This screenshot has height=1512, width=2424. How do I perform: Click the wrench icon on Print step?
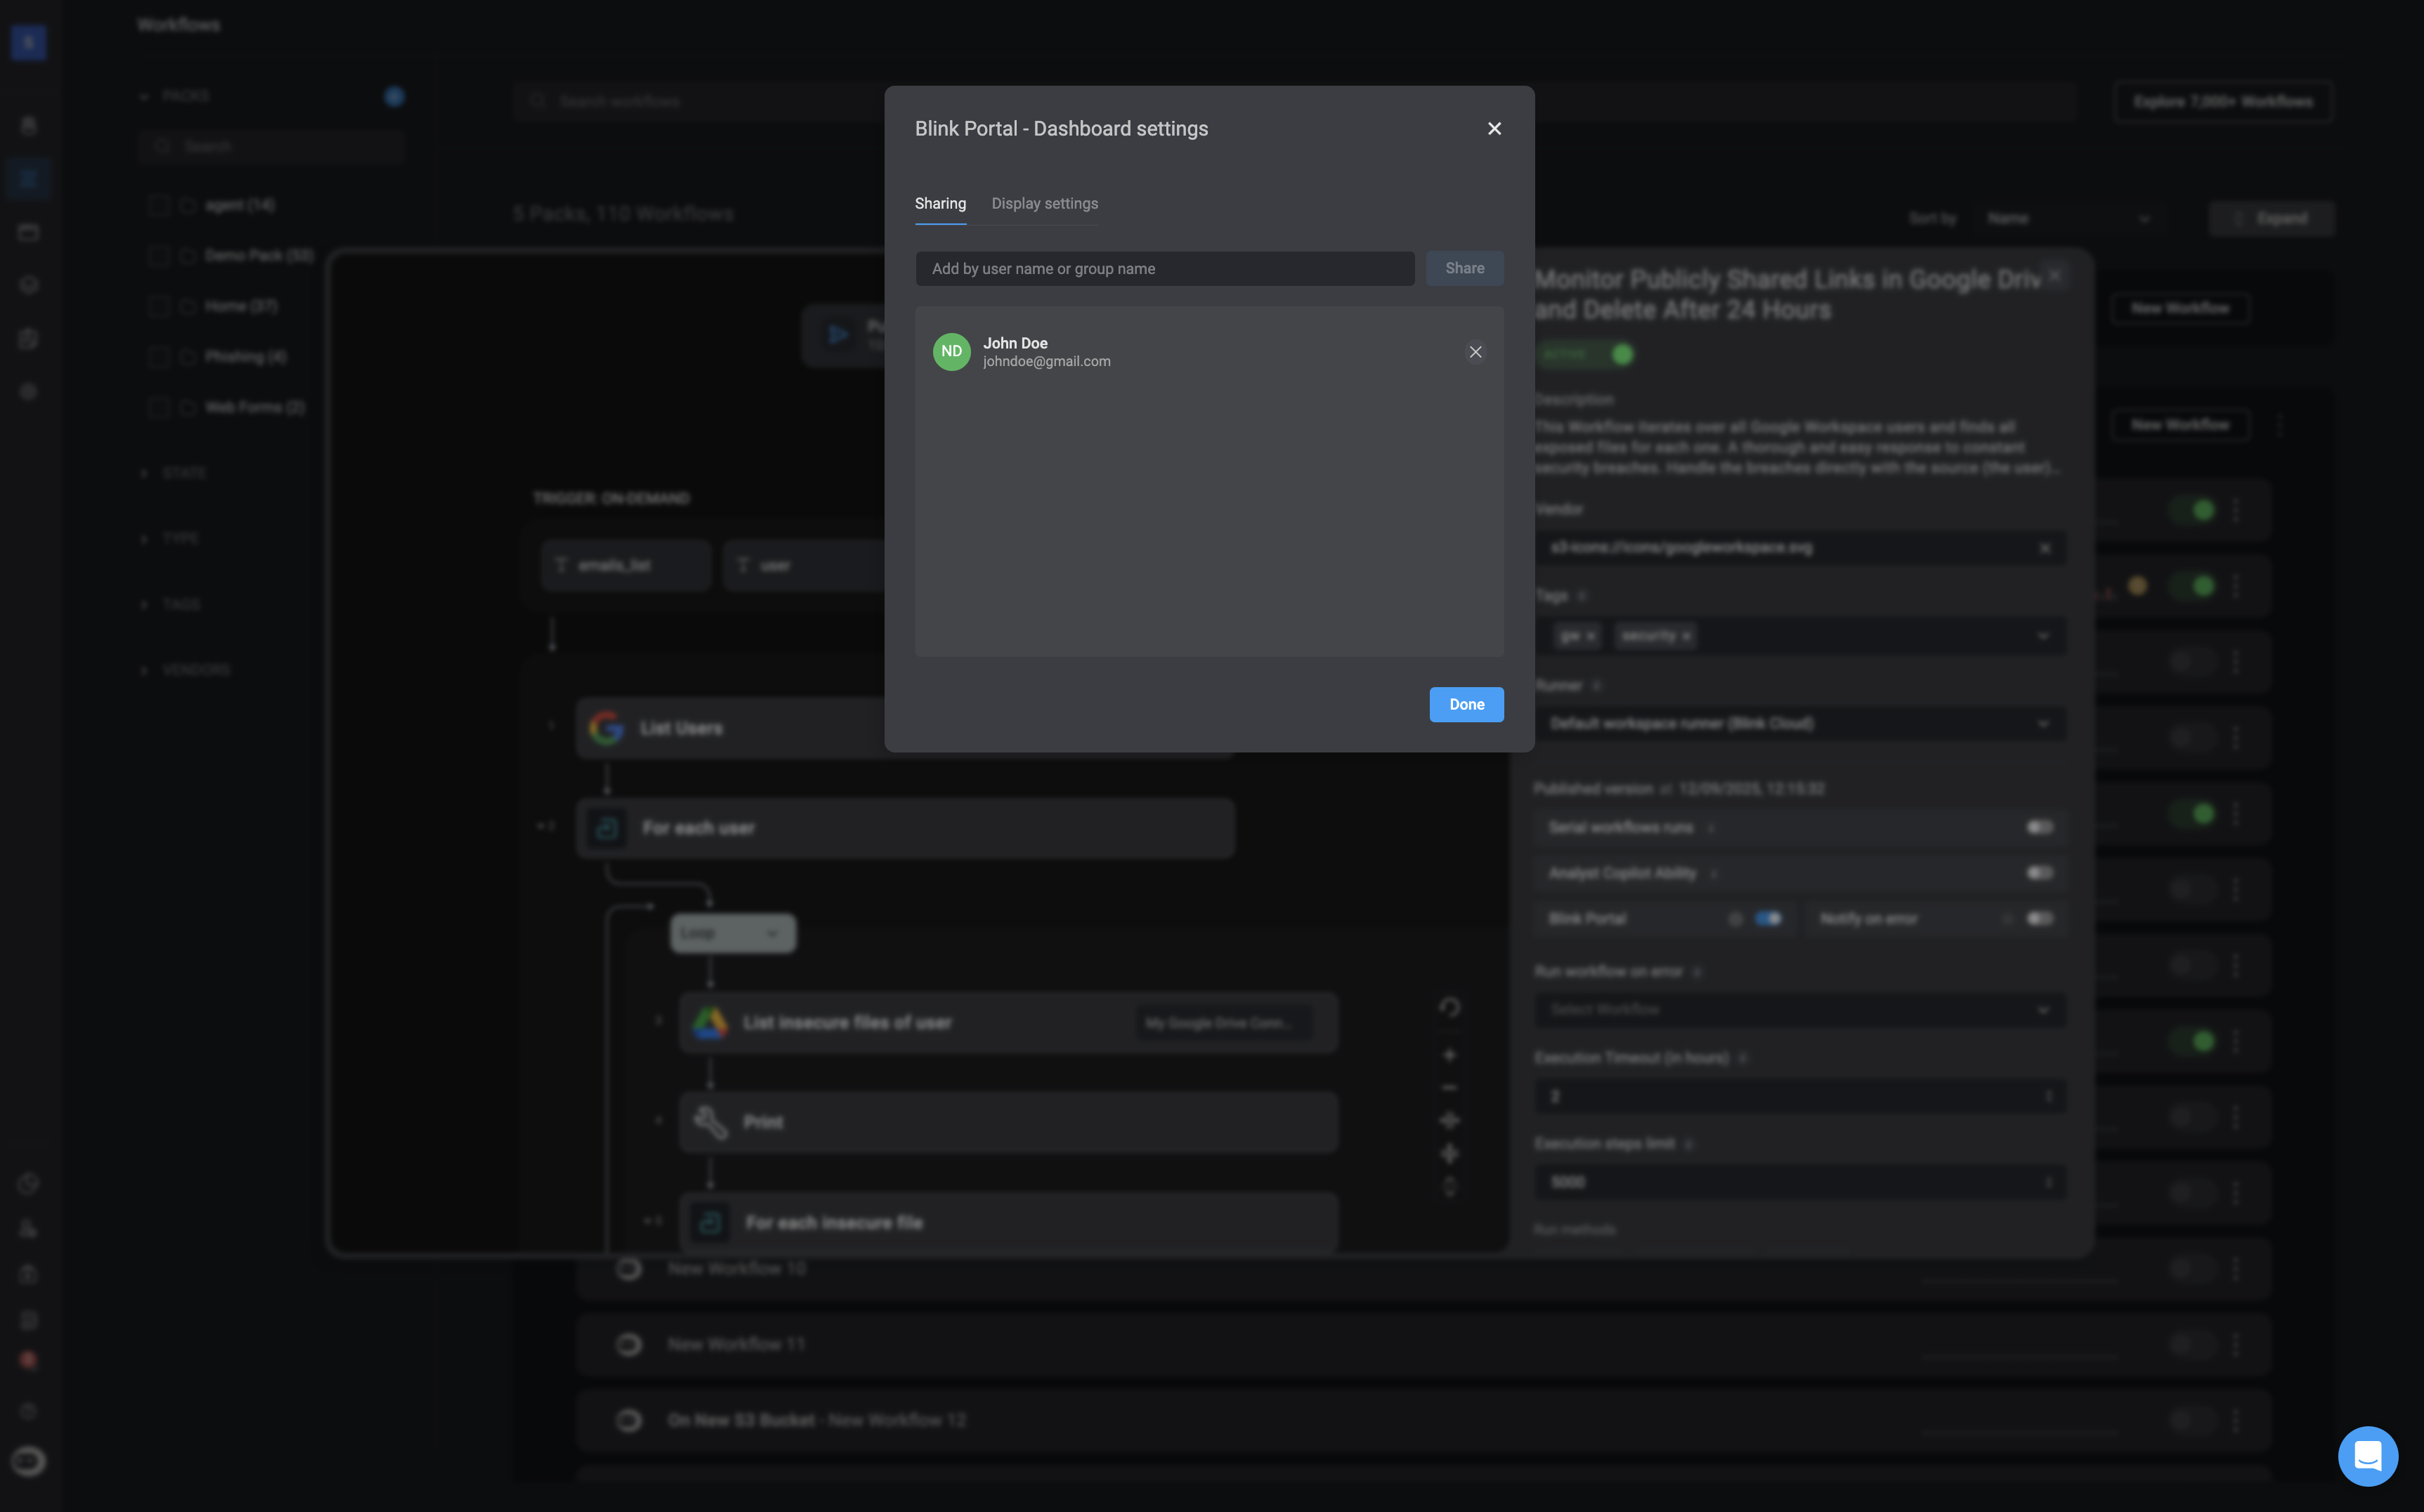(x=710, y=1122)
